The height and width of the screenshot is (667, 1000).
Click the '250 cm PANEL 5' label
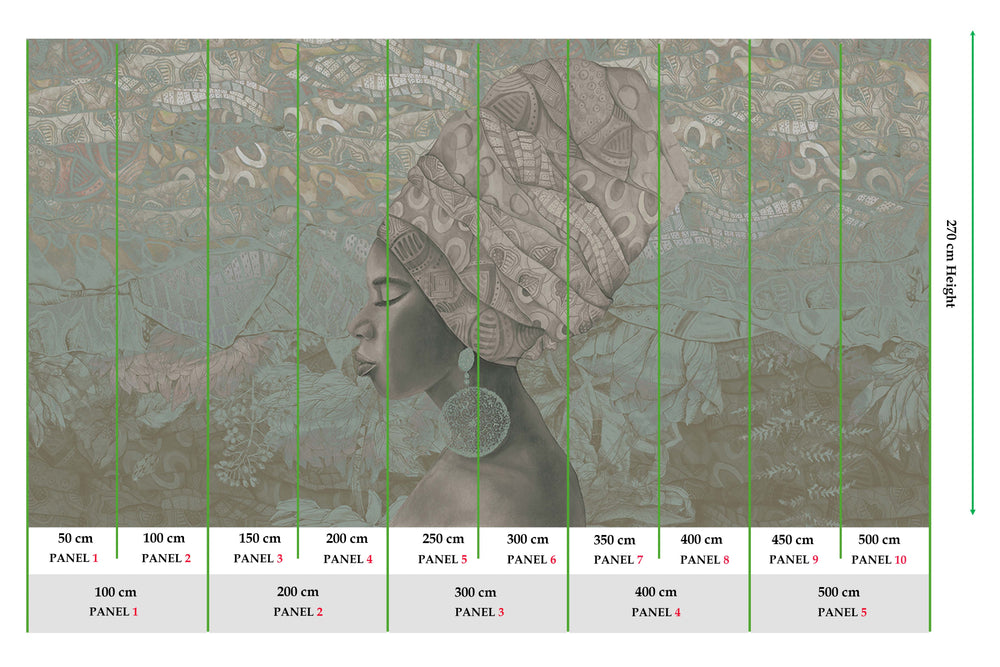(x=443, y=548)
